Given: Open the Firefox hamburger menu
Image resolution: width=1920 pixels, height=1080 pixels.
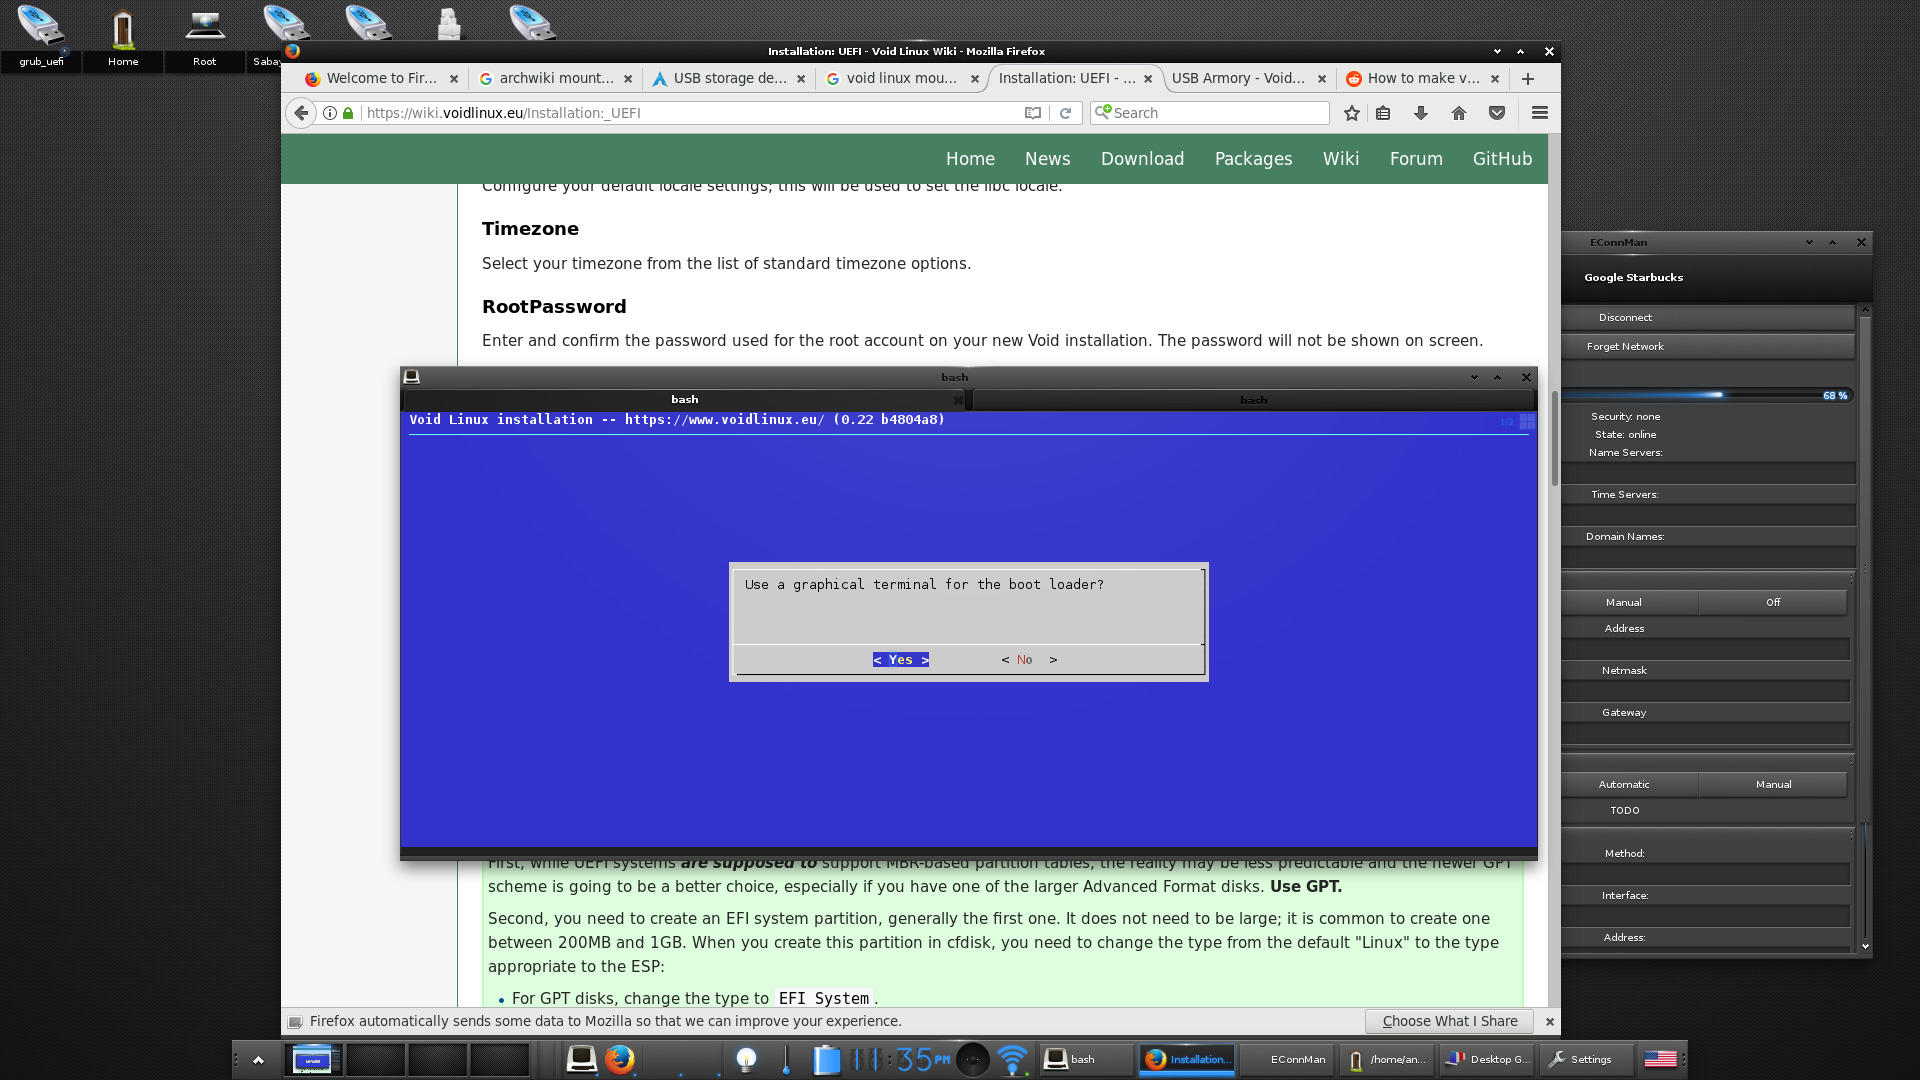Looking at the screenshot, I should [x=1540, y=113].
